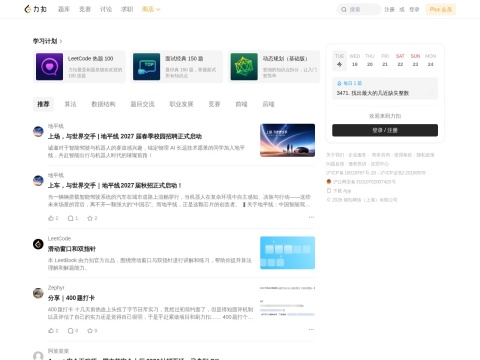The width and height of the screenshot is (480, 360).
Task: Select FRI 21 in the calendar strip
Action: 385,60
